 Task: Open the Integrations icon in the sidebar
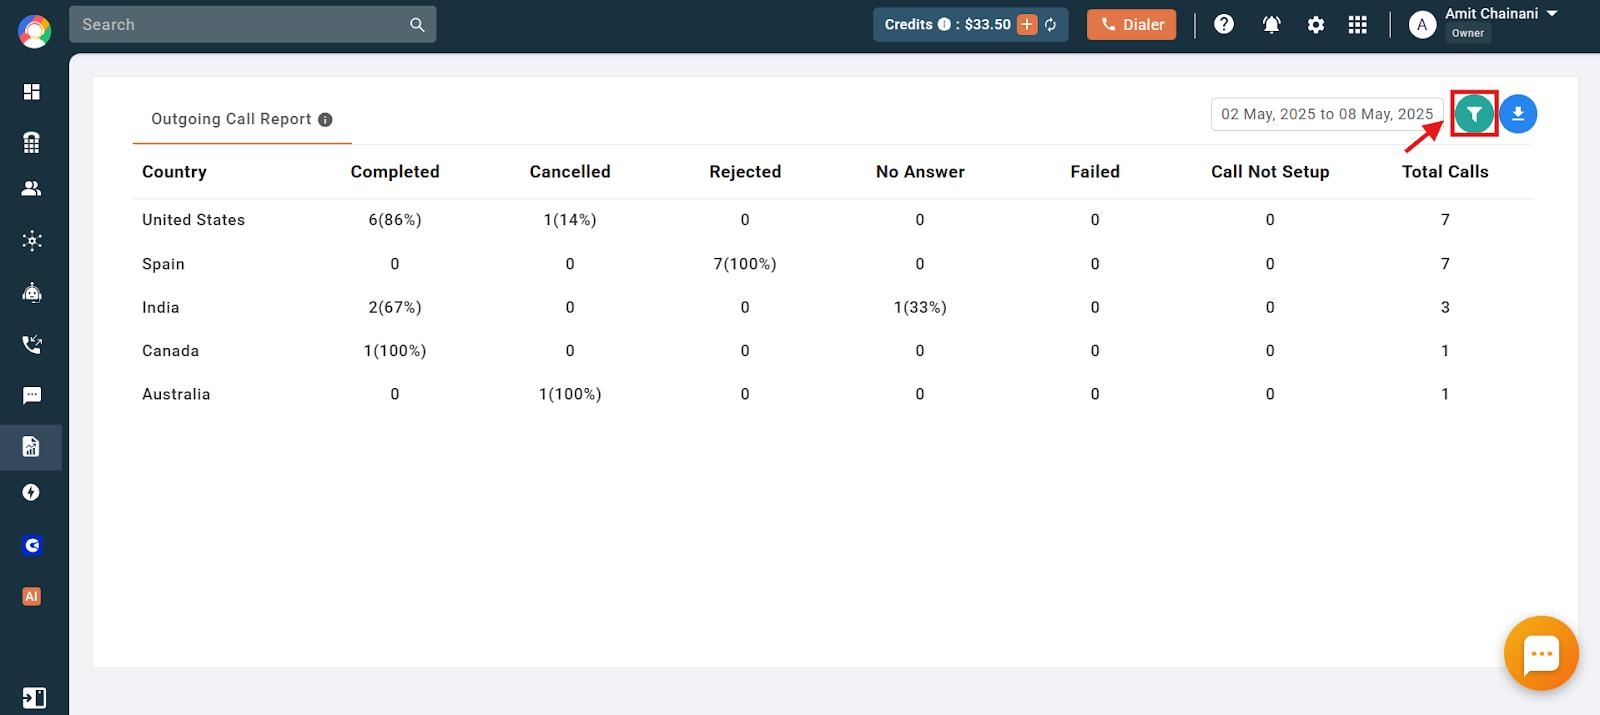31,240
